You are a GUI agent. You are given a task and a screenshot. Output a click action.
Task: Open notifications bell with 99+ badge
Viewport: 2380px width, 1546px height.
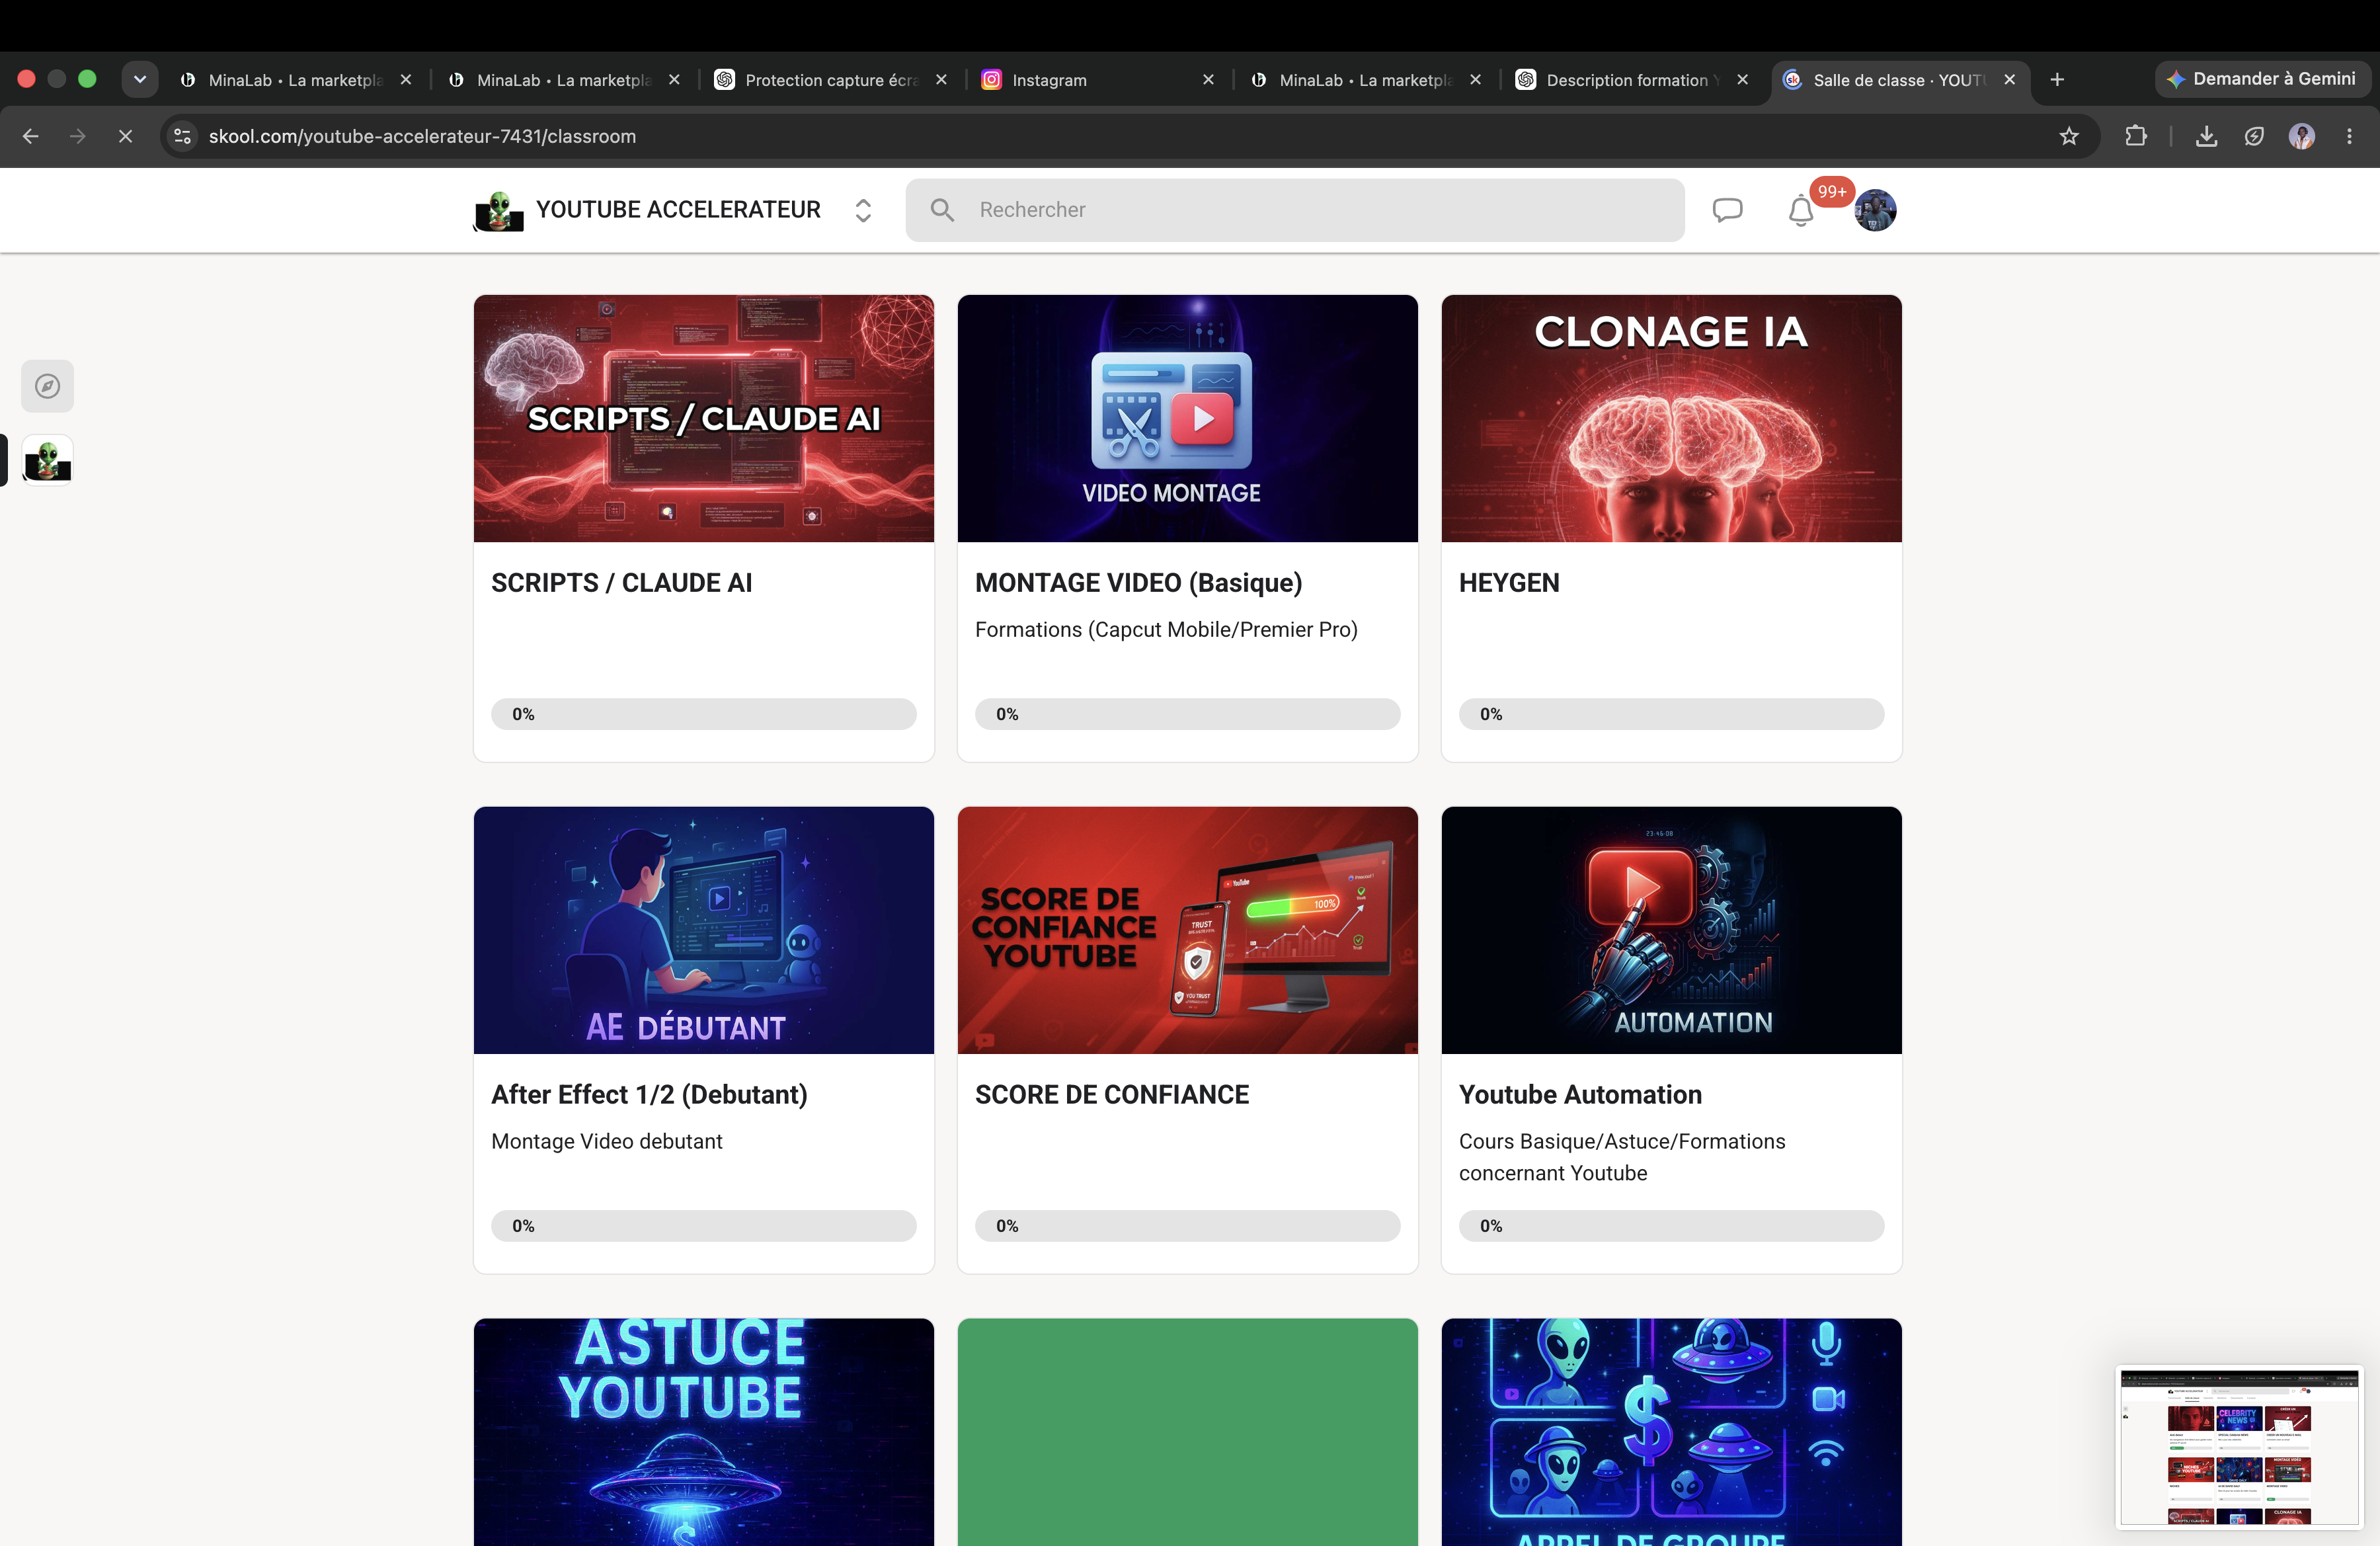tap(1801, 211)
